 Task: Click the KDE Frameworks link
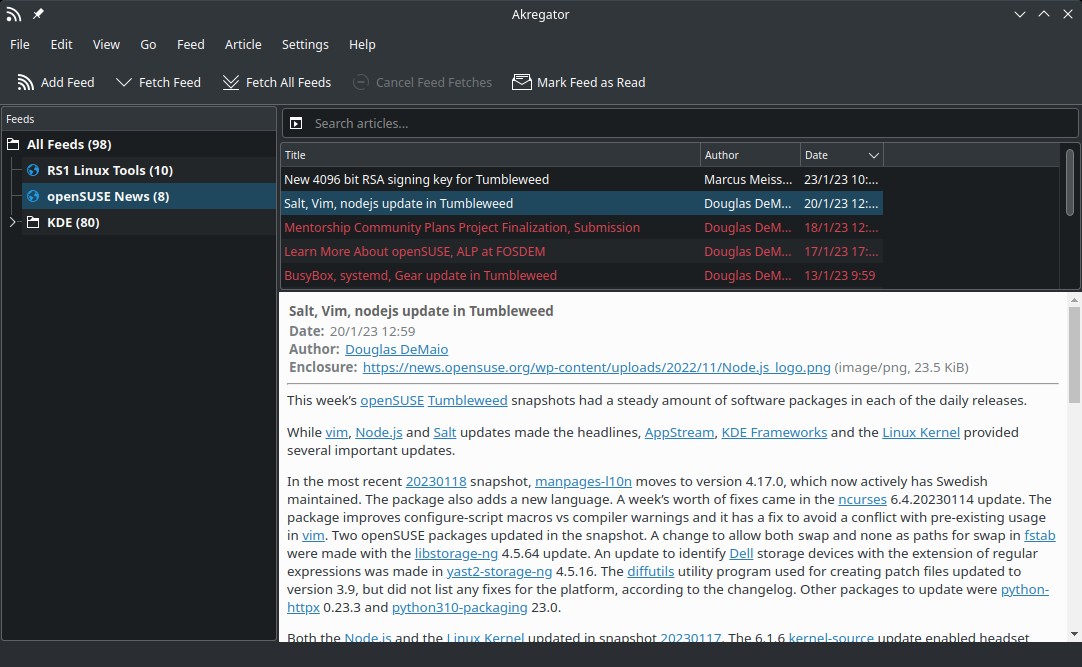coord(774,432)
